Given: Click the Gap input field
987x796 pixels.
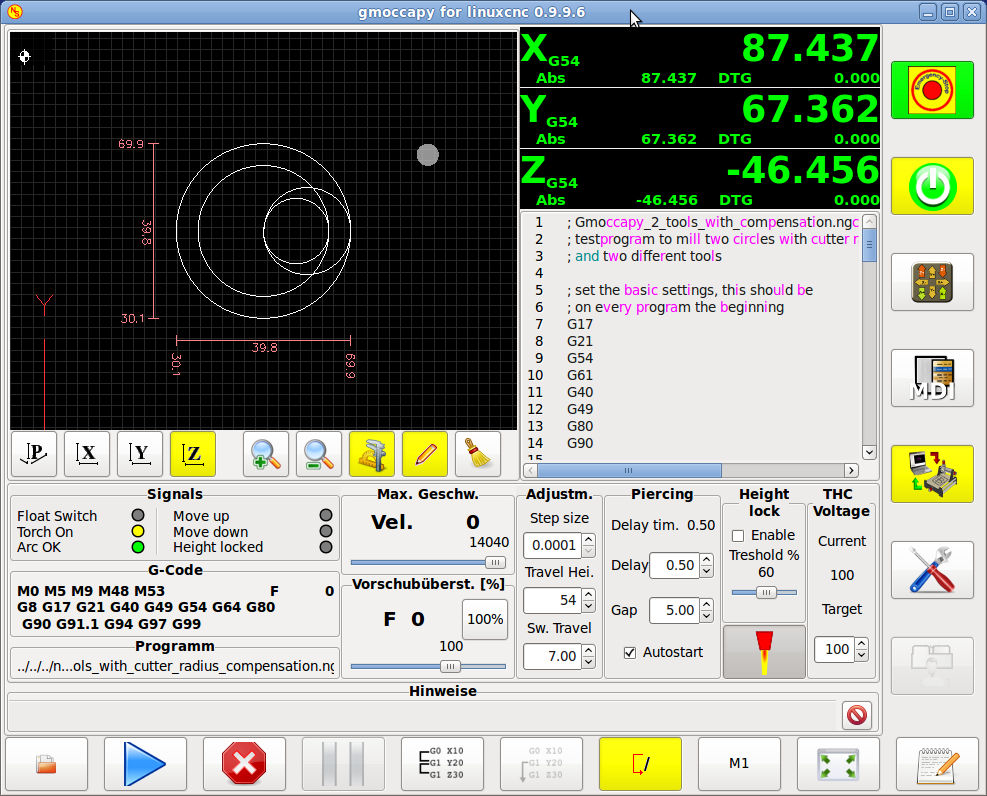Looking at the screenshot, I should (x=674, y=610).
